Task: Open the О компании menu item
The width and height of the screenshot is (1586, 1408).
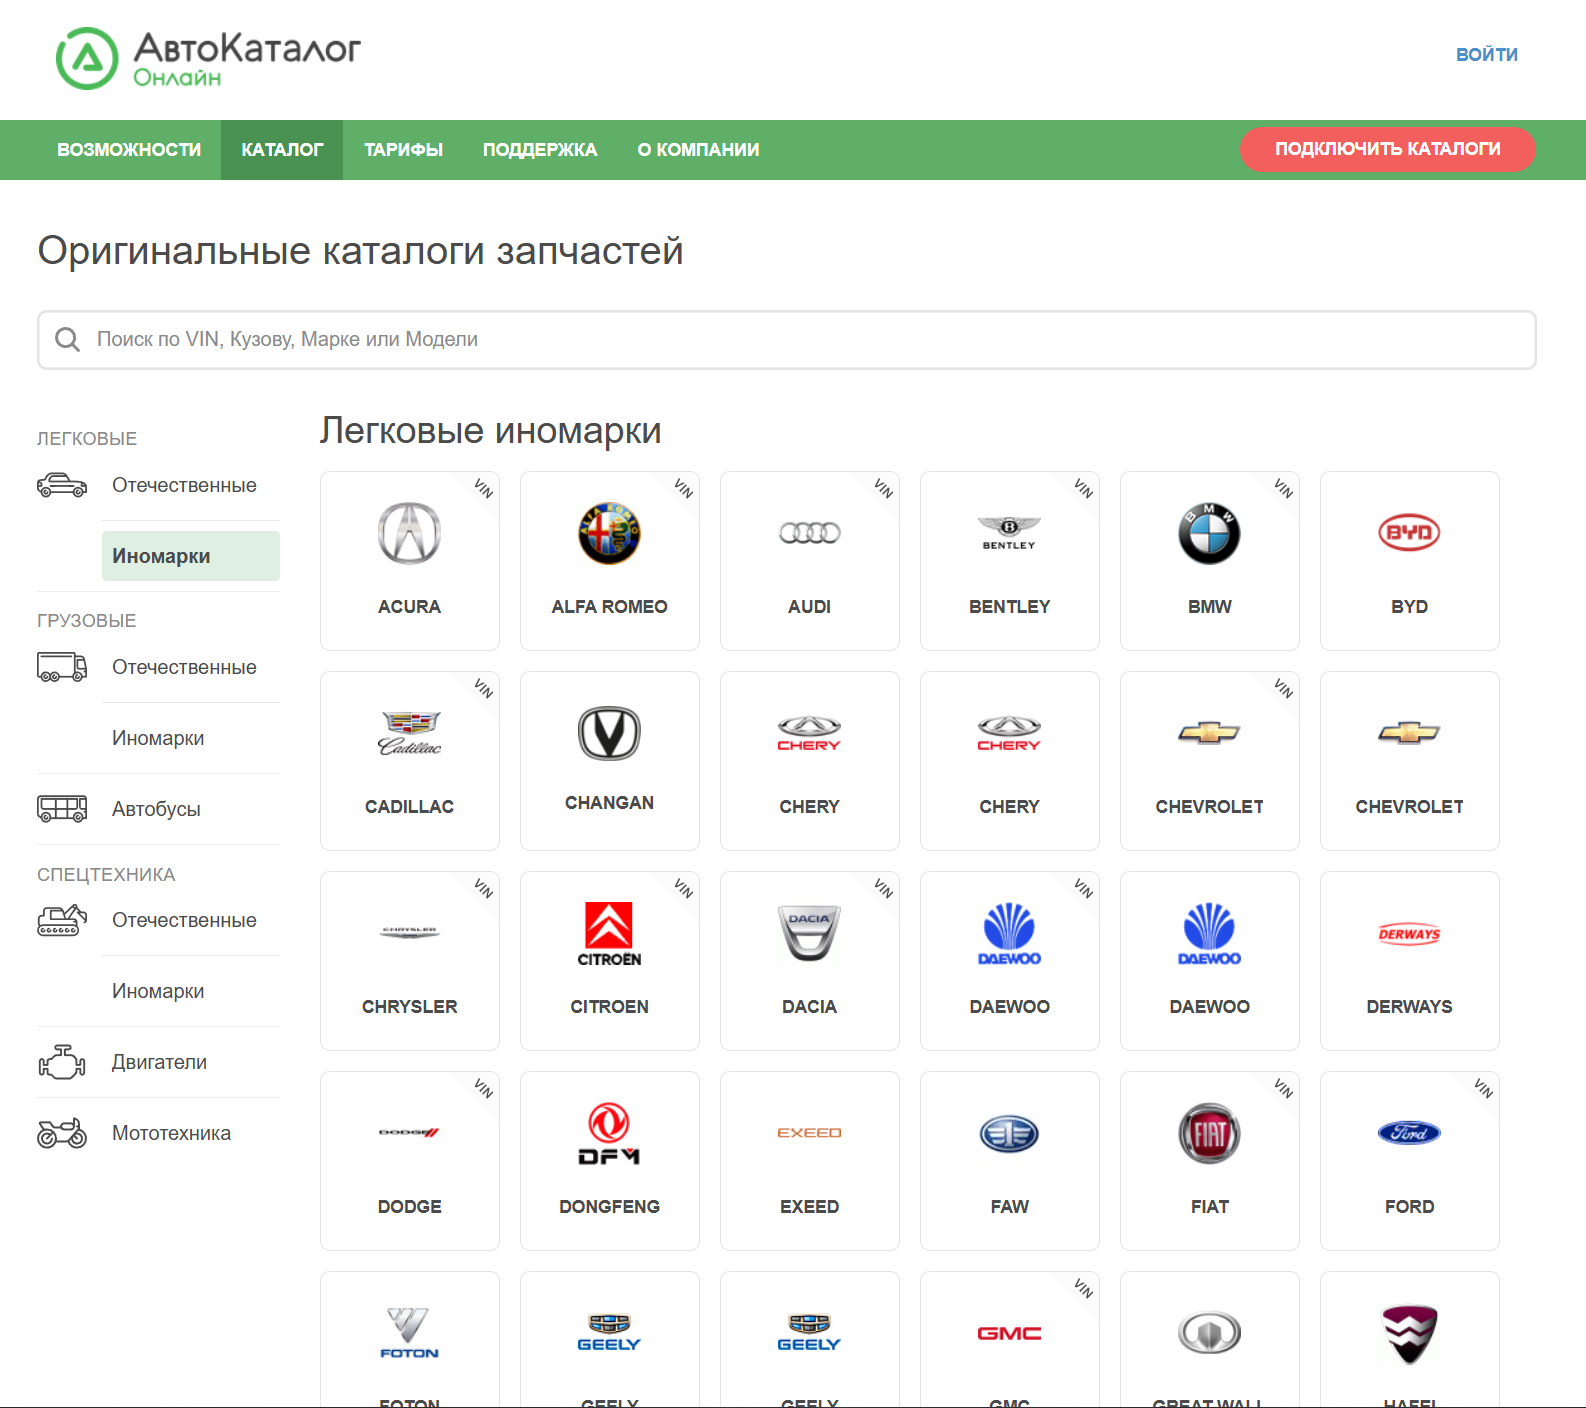Action: click(698, 150)
